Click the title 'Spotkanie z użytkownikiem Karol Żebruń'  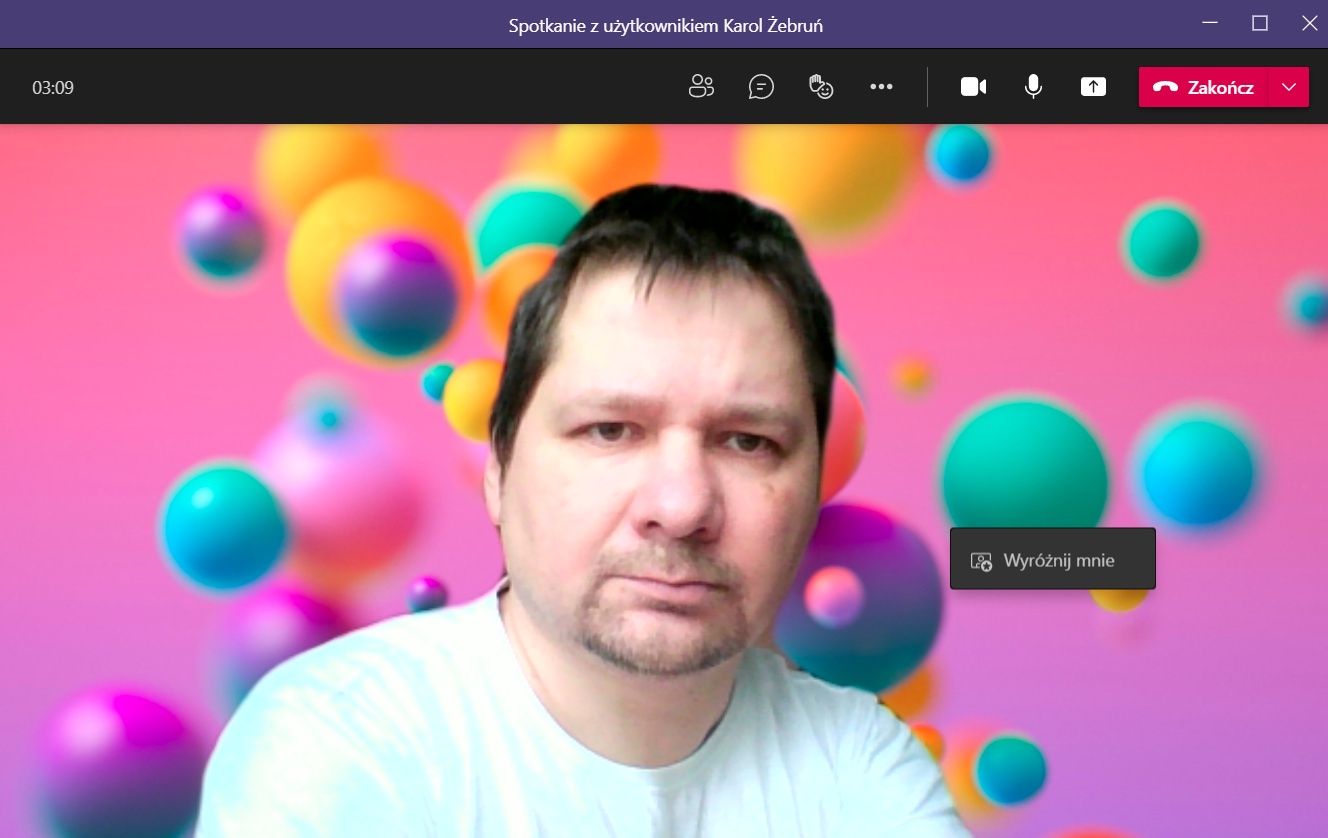tap(666, 25)
